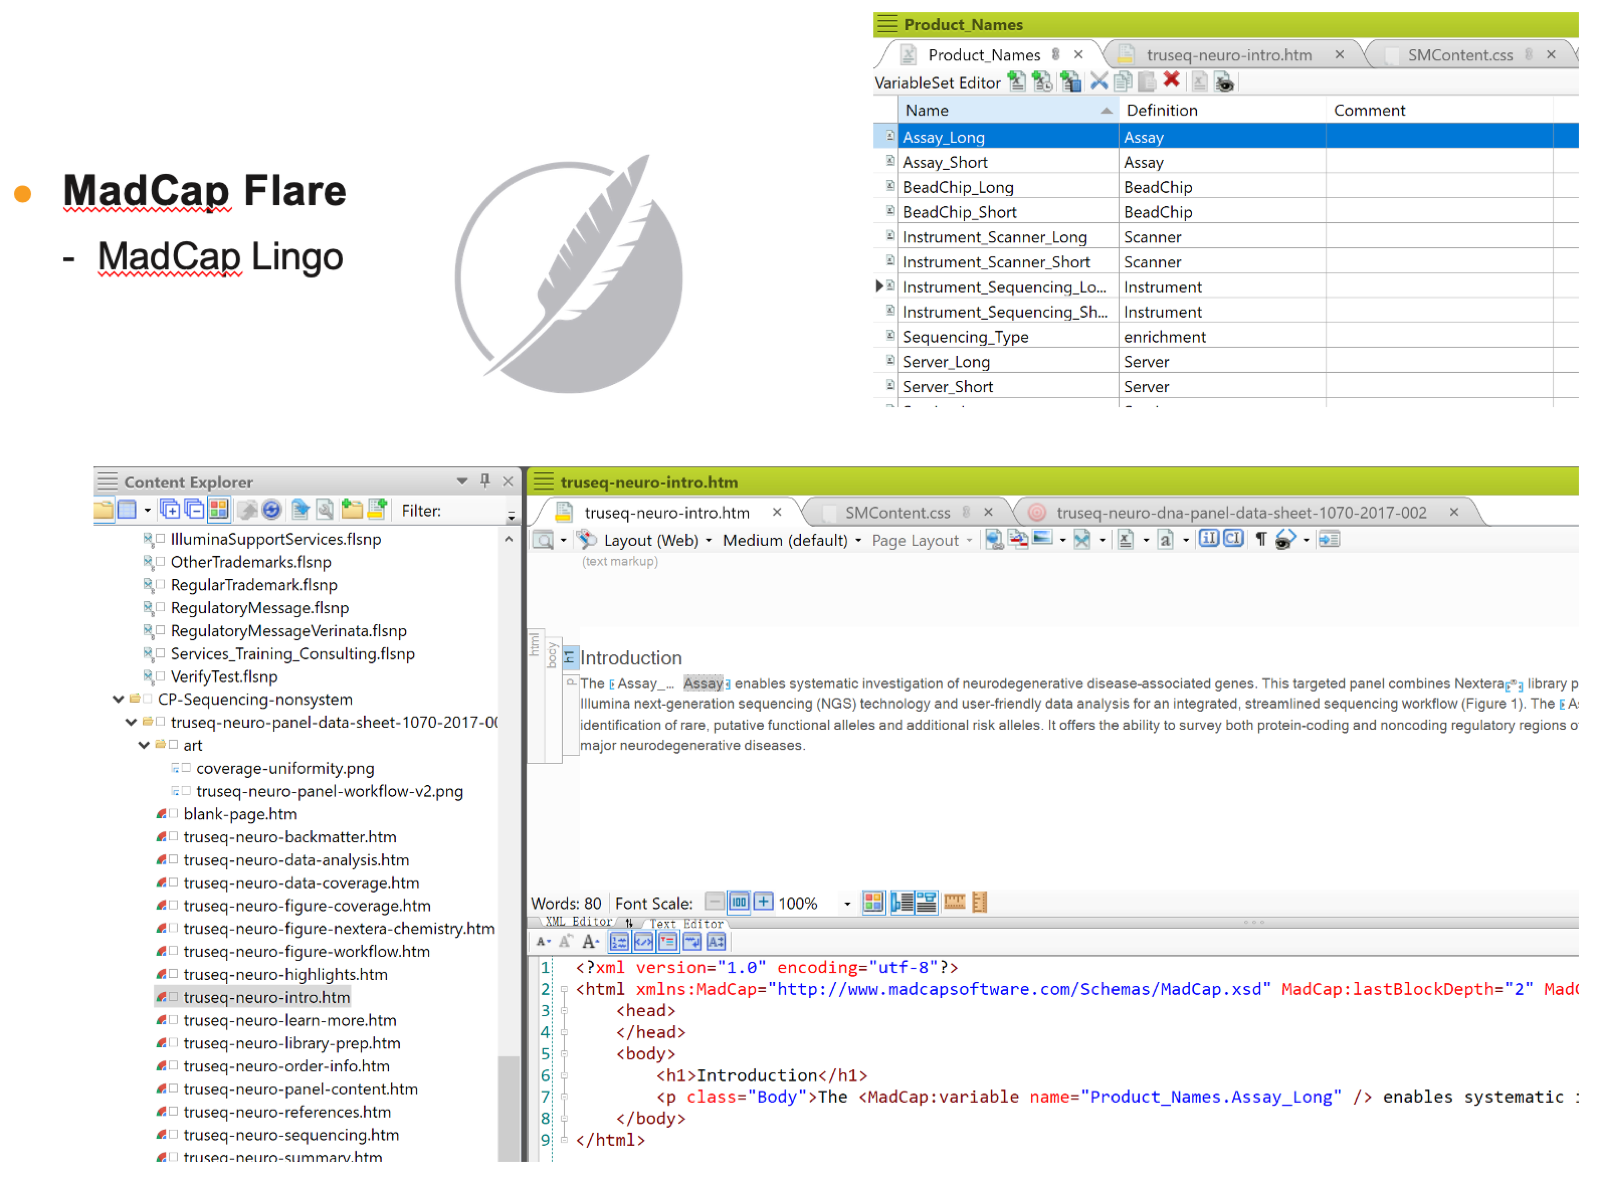Screen dimensions: 1600x1178
Task: Toggle syntax coloring in Text Editor toolbar
Action: point(643,941)
